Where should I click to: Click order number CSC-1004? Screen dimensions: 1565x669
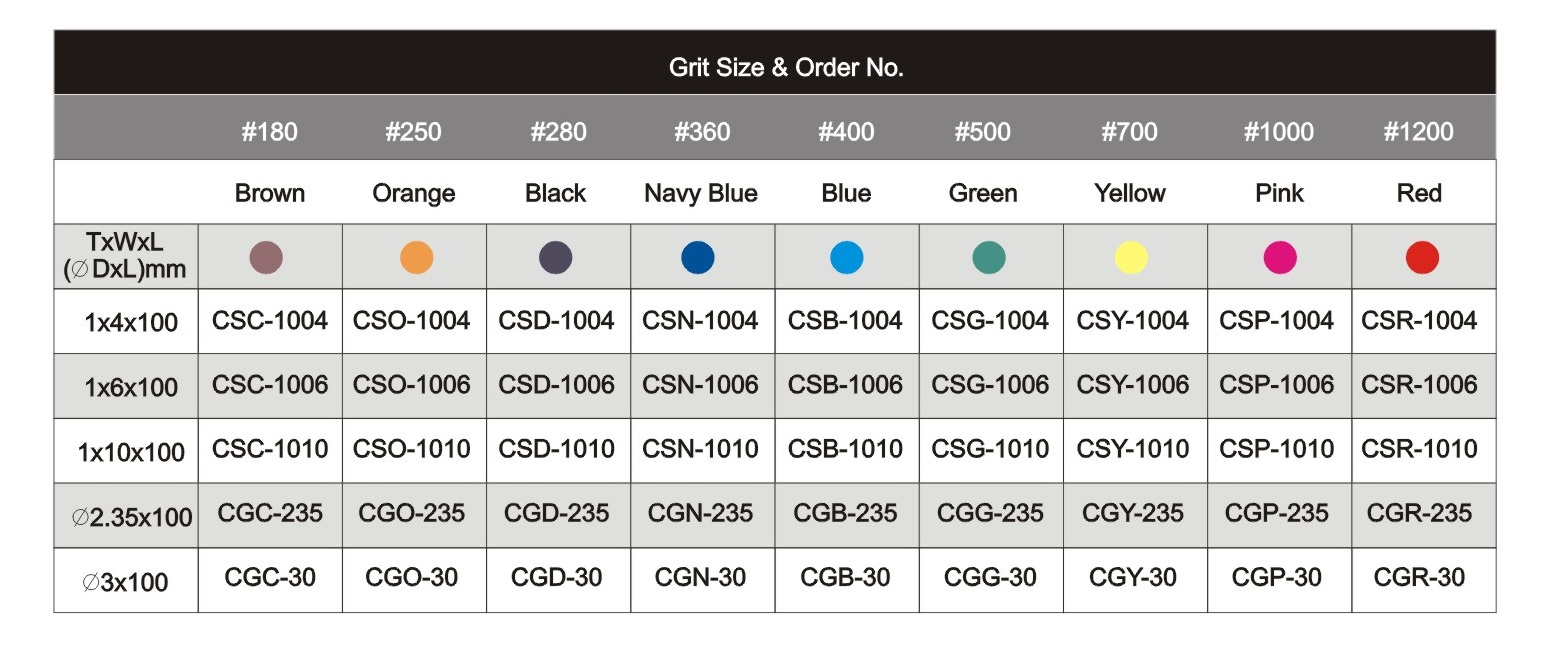pos(270,321)
